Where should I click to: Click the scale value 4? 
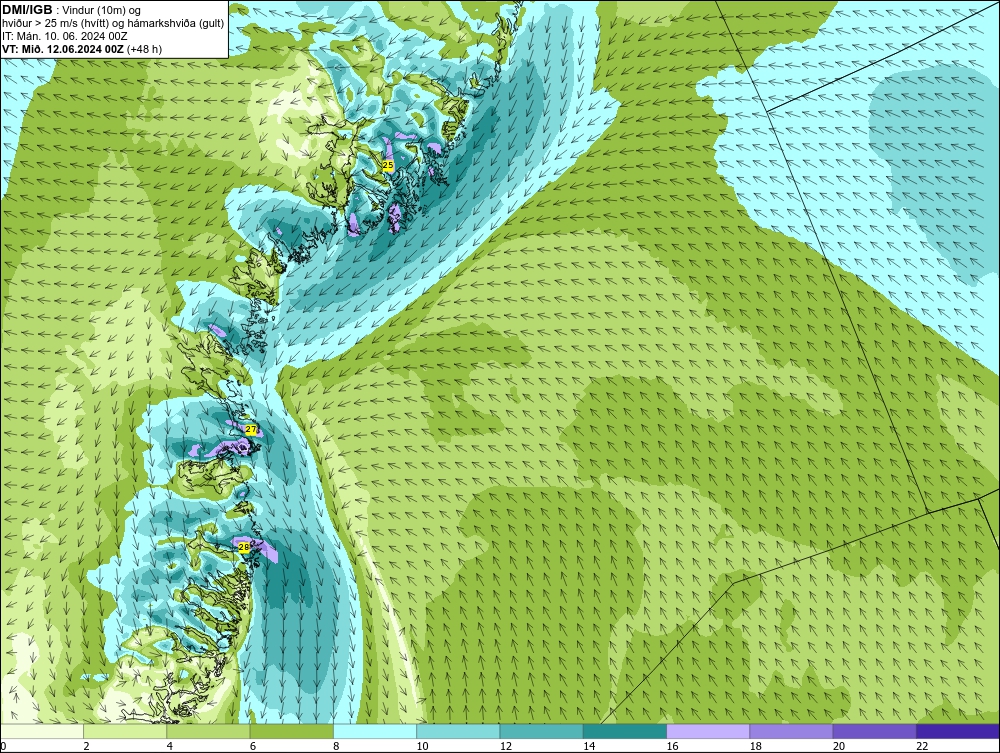coord(170,747)
